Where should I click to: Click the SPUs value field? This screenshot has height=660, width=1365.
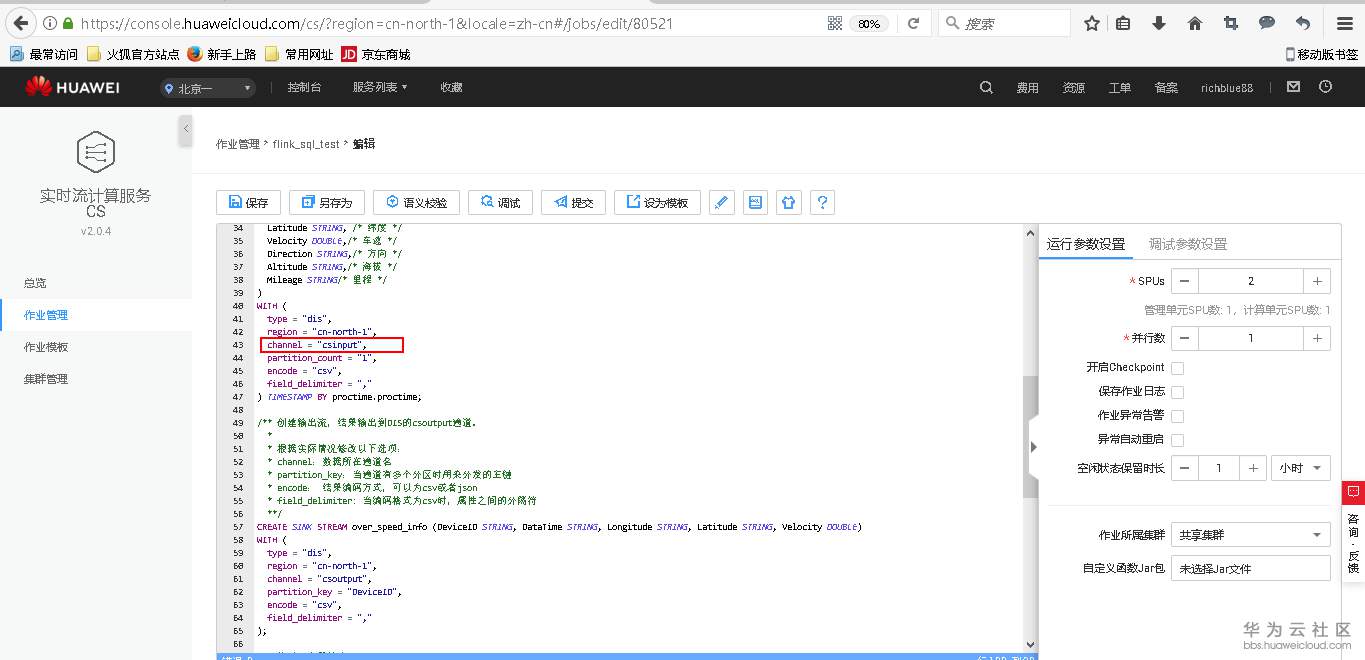(1250, 281)
